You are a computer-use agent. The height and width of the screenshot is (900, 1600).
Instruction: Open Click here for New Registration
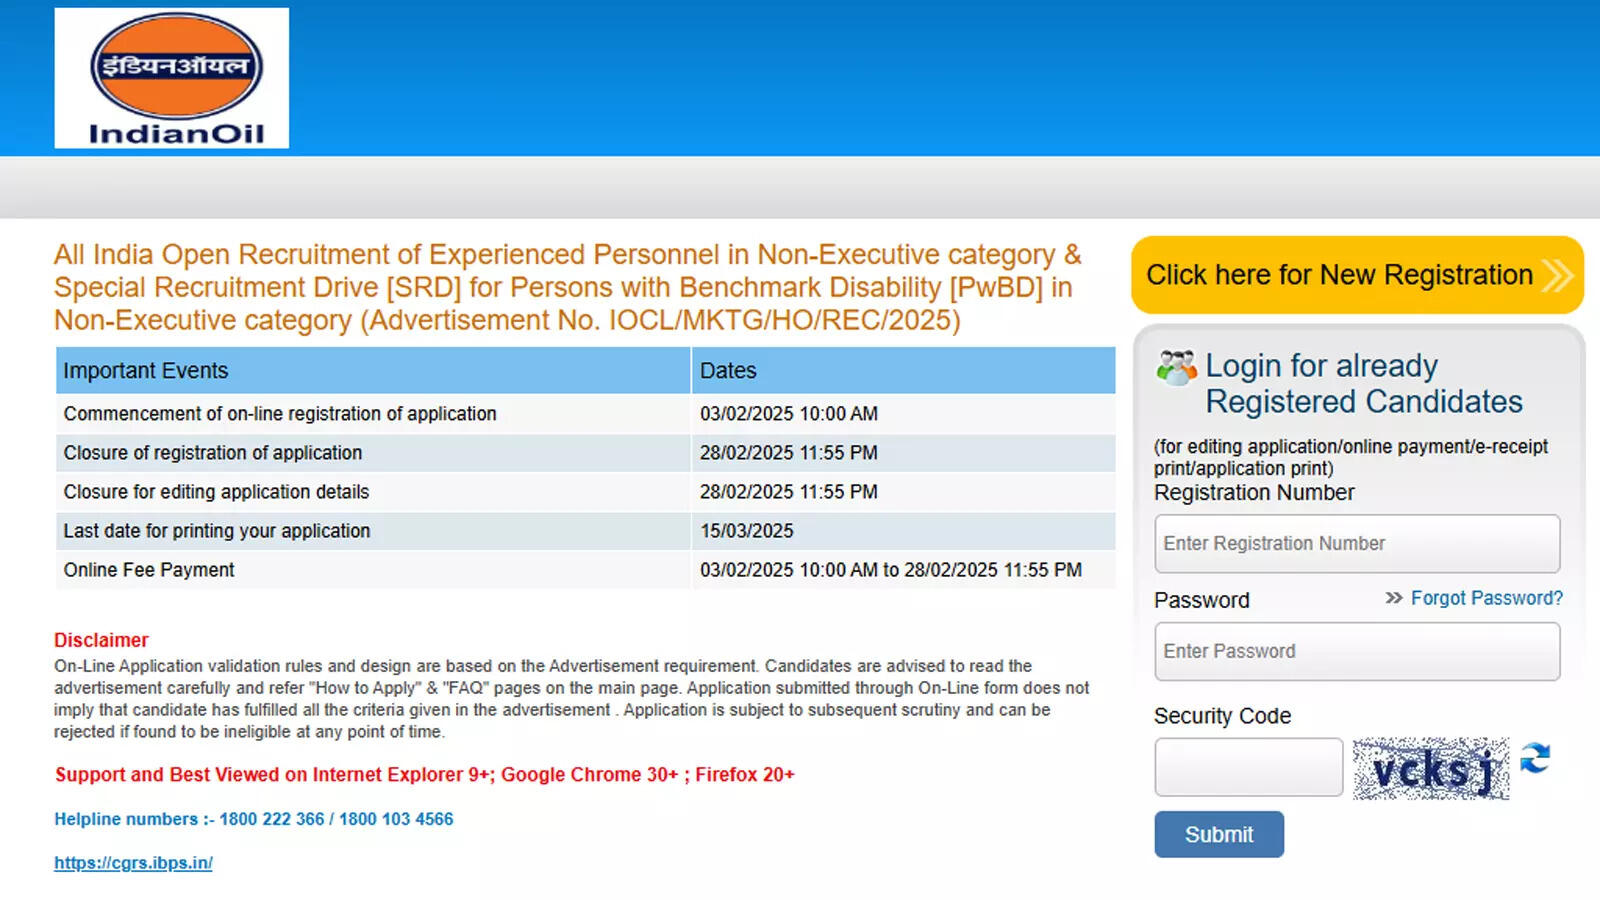pos(1338,275)
